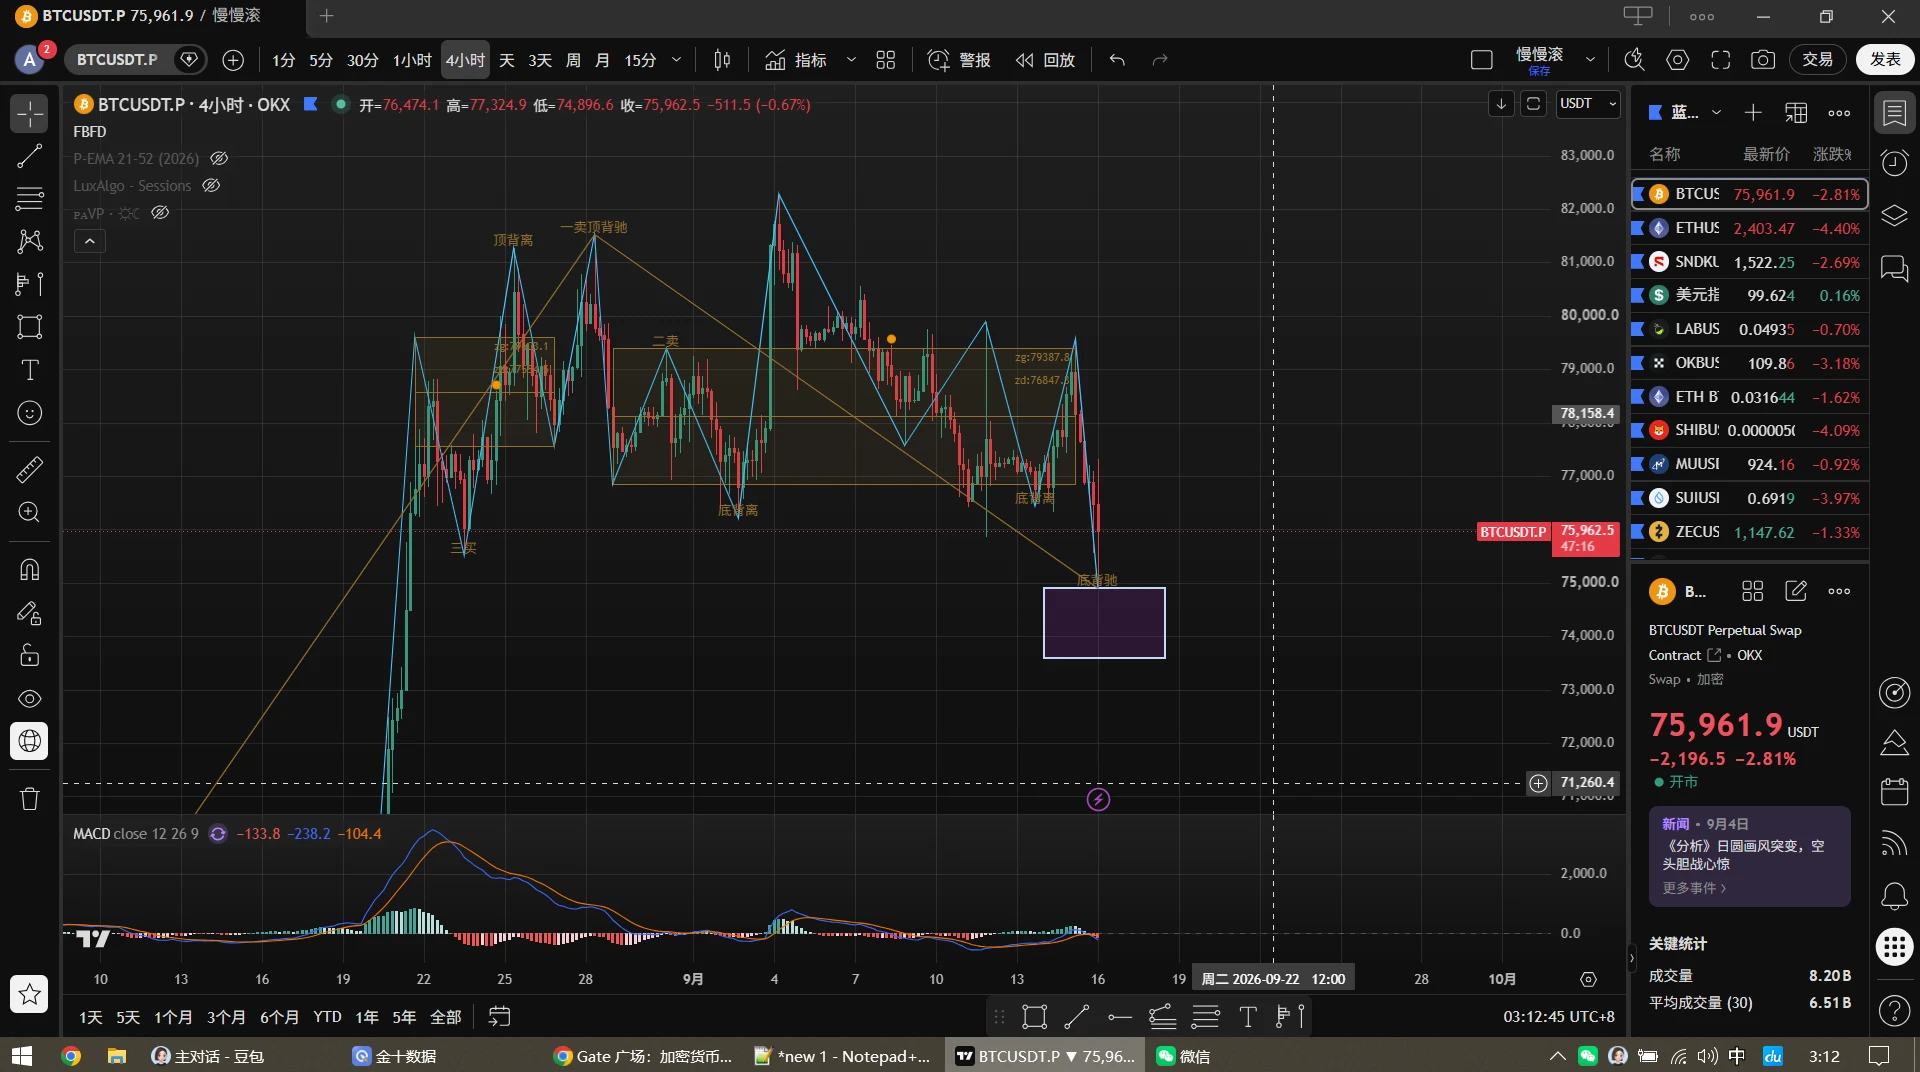Switch to Notepad++ window in taskbar
This screenshot has height=1072, width=1920.
point(842,1056)
